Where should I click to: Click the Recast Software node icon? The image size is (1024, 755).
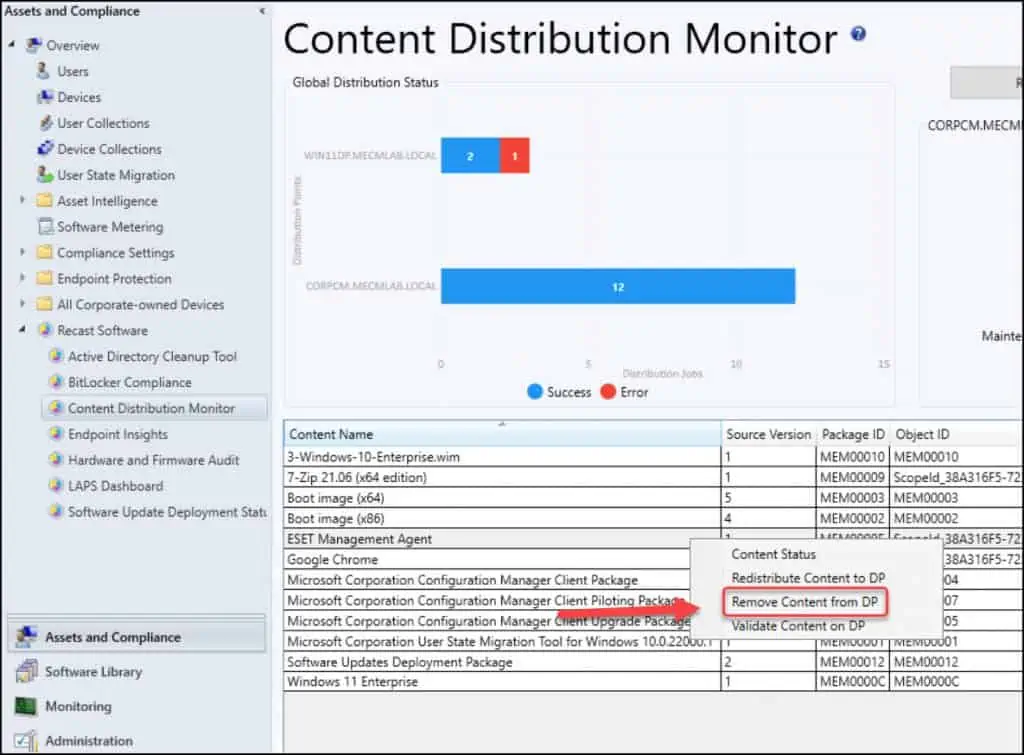coord(45,330)
